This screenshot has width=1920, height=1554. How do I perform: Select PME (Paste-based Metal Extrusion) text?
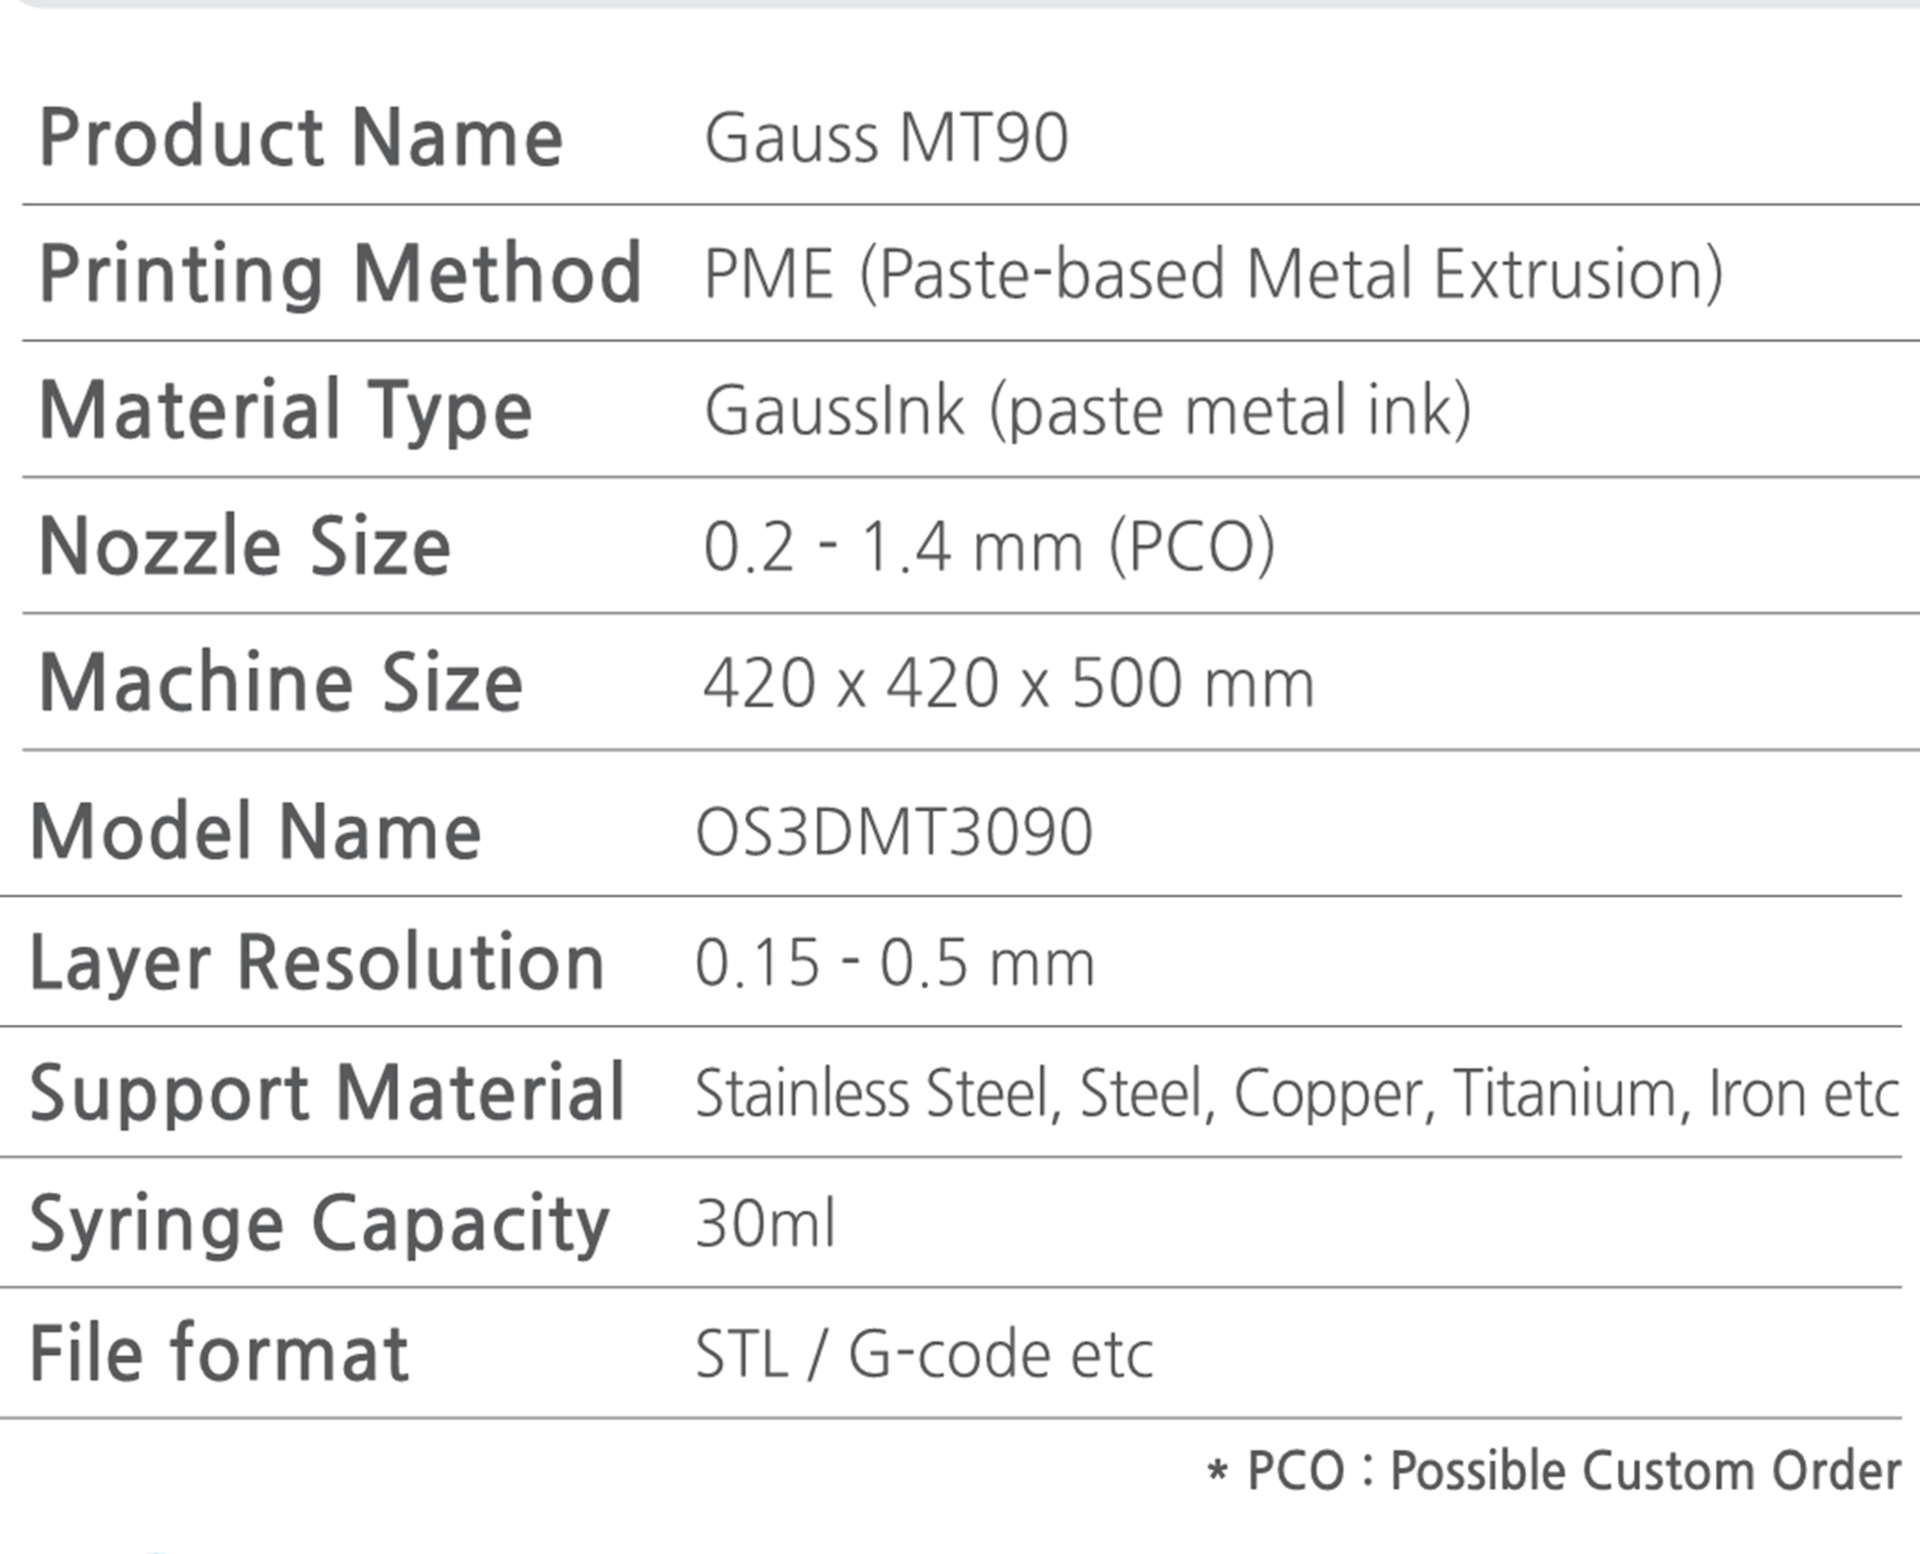[x=1214, y=274]
